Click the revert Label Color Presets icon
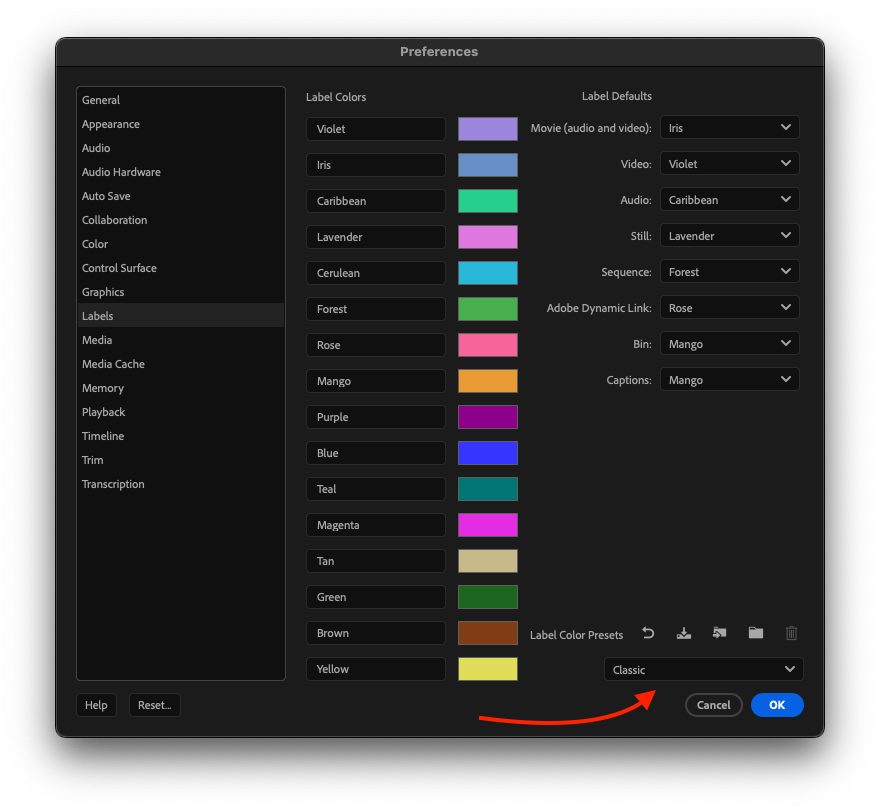Image resolution: width=880 pixels, height=811 pixels. point(648,633)
